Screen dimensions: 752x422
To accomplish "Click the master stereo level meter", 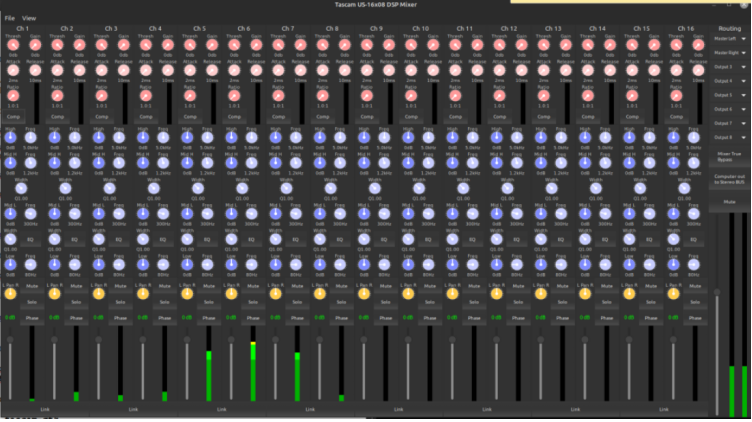I will click(x=738, y=315).
